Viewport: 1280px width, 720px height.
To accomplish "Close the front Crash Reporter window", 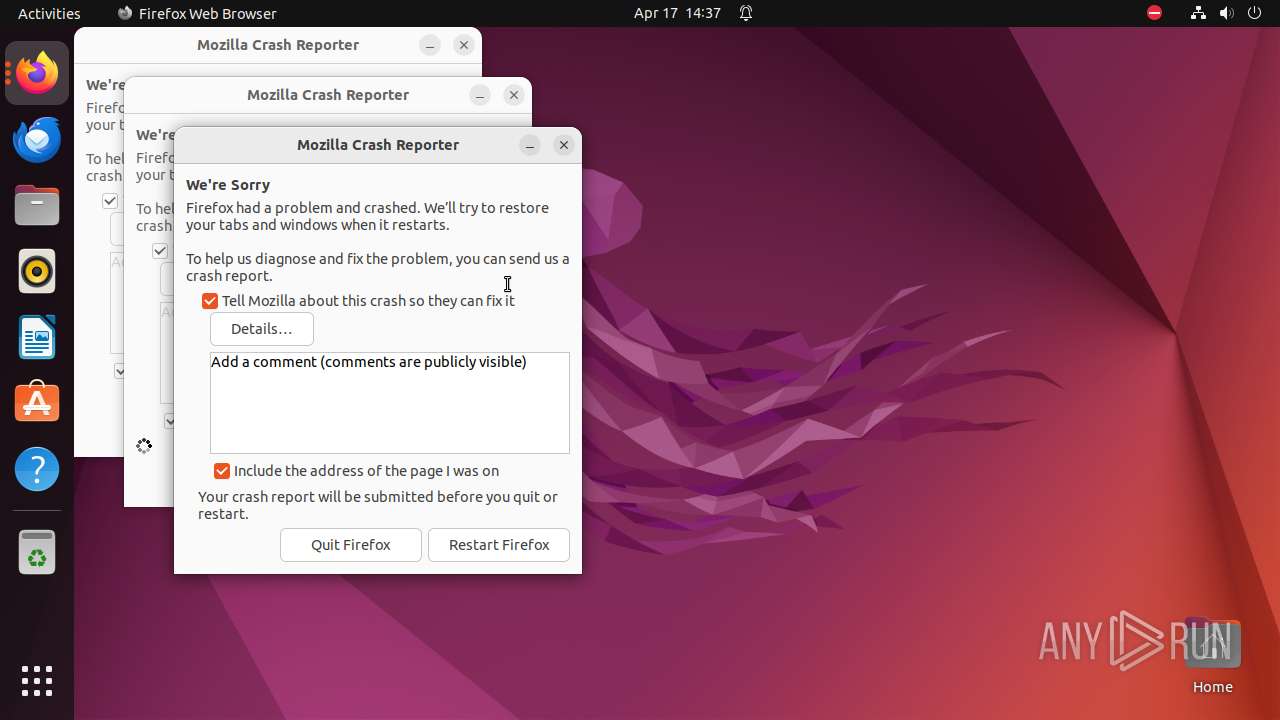I will point(564,145).
